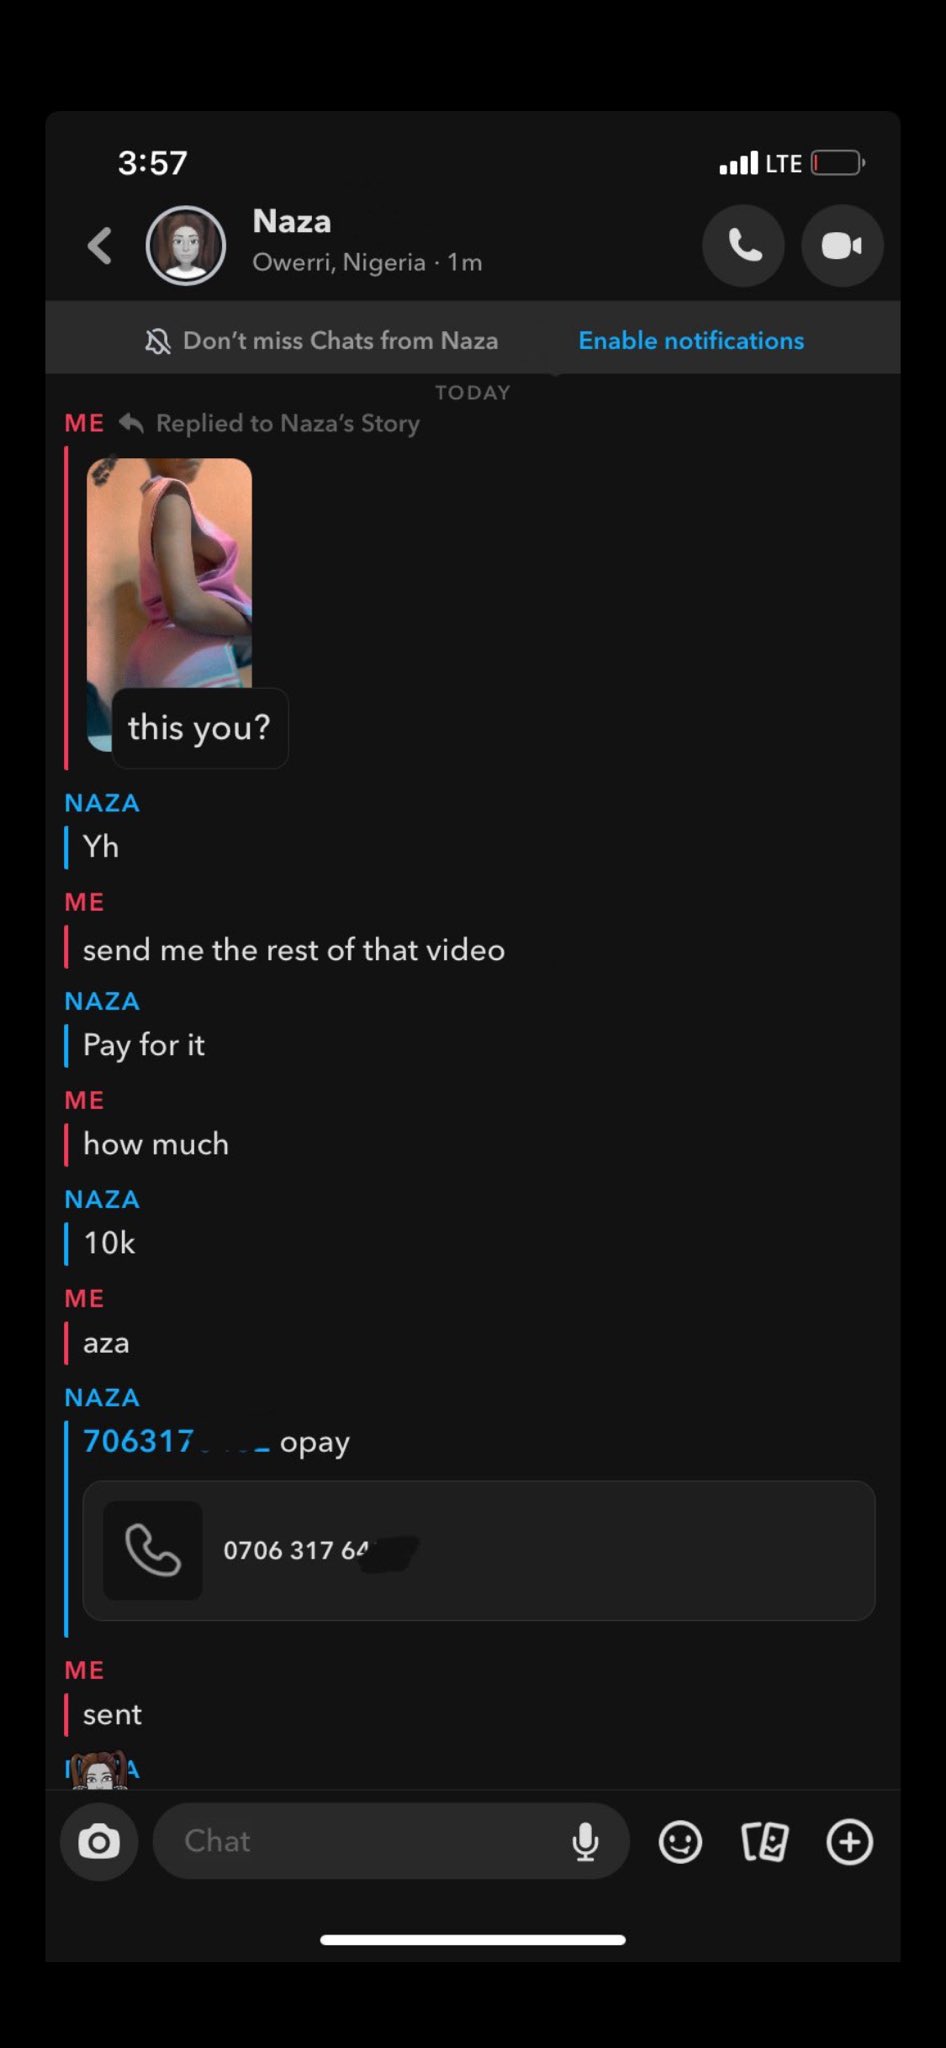The width and height of the screenshot is (946, 2048).
Task: Tap the 'this you?' message bubble
Action: tap(200, 728)
